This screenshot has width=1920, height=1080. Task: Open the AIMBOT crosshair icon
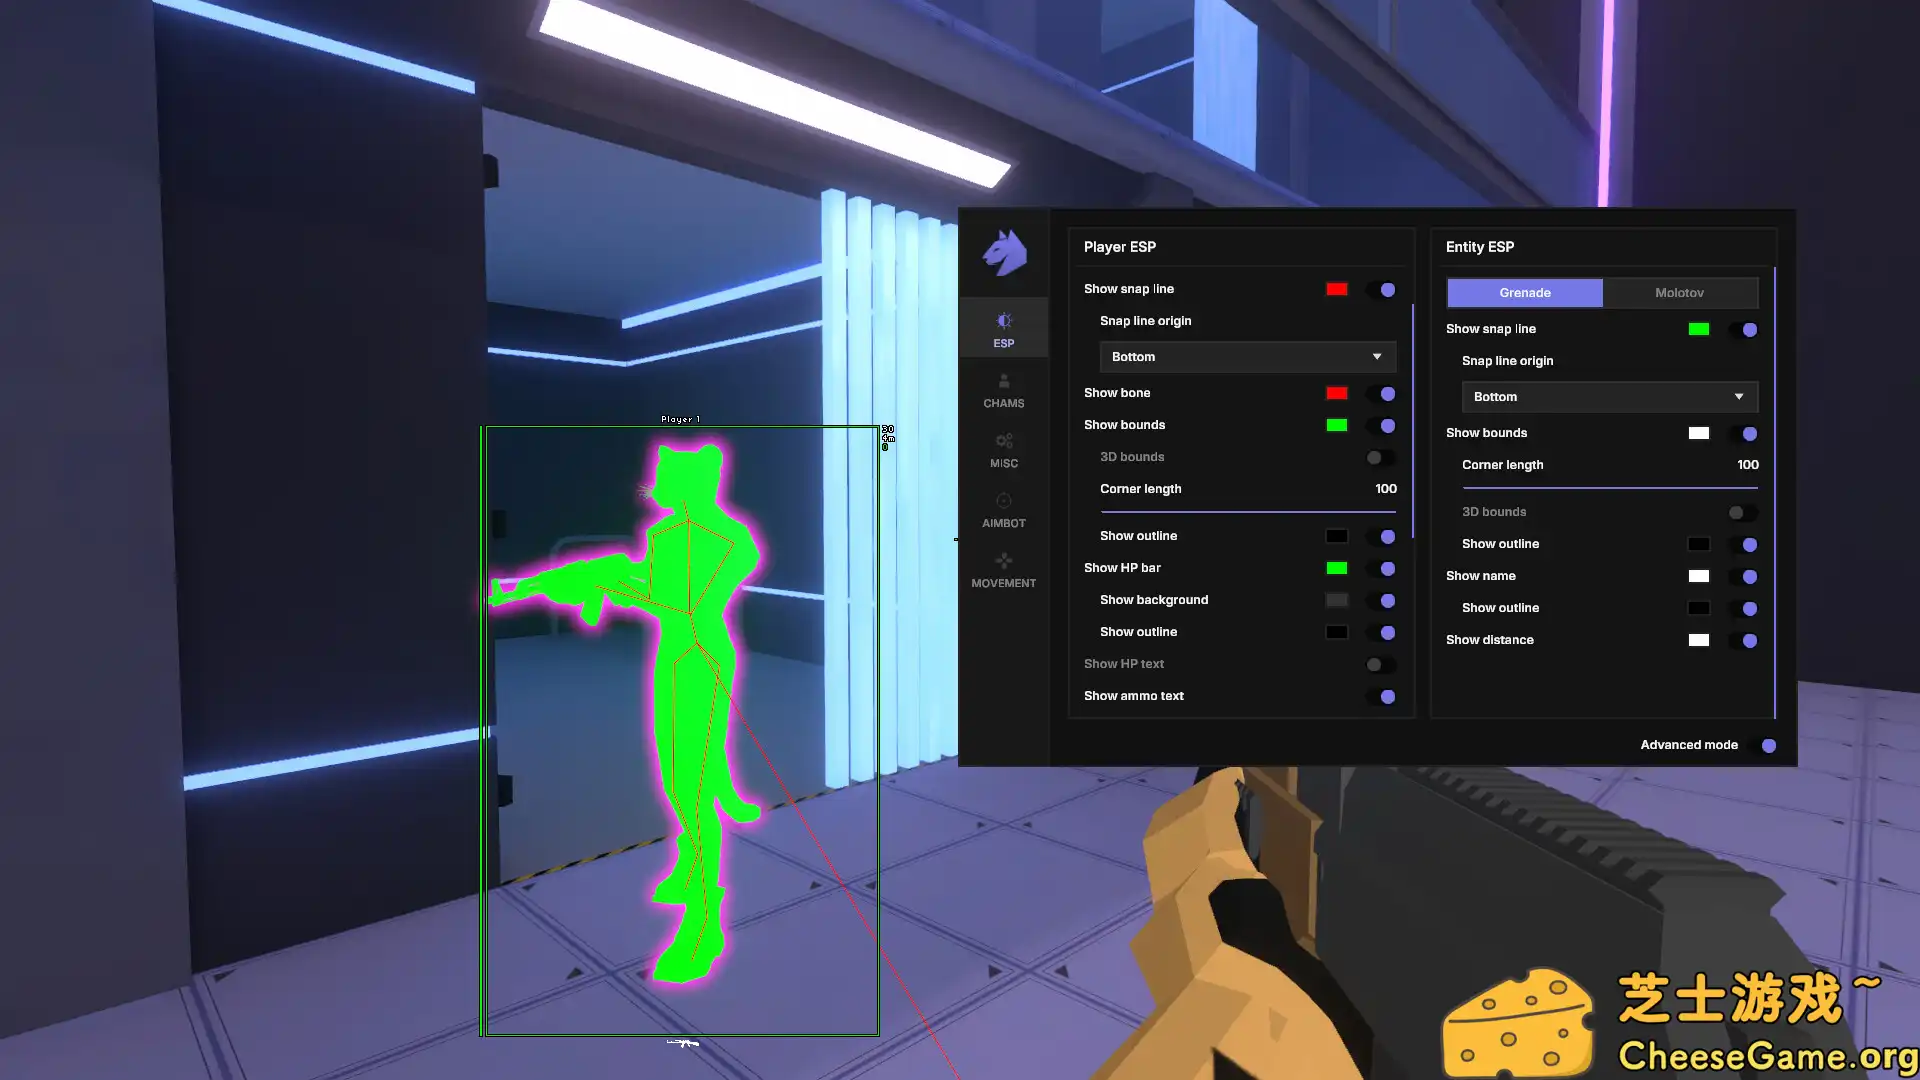pos(1004,501)
